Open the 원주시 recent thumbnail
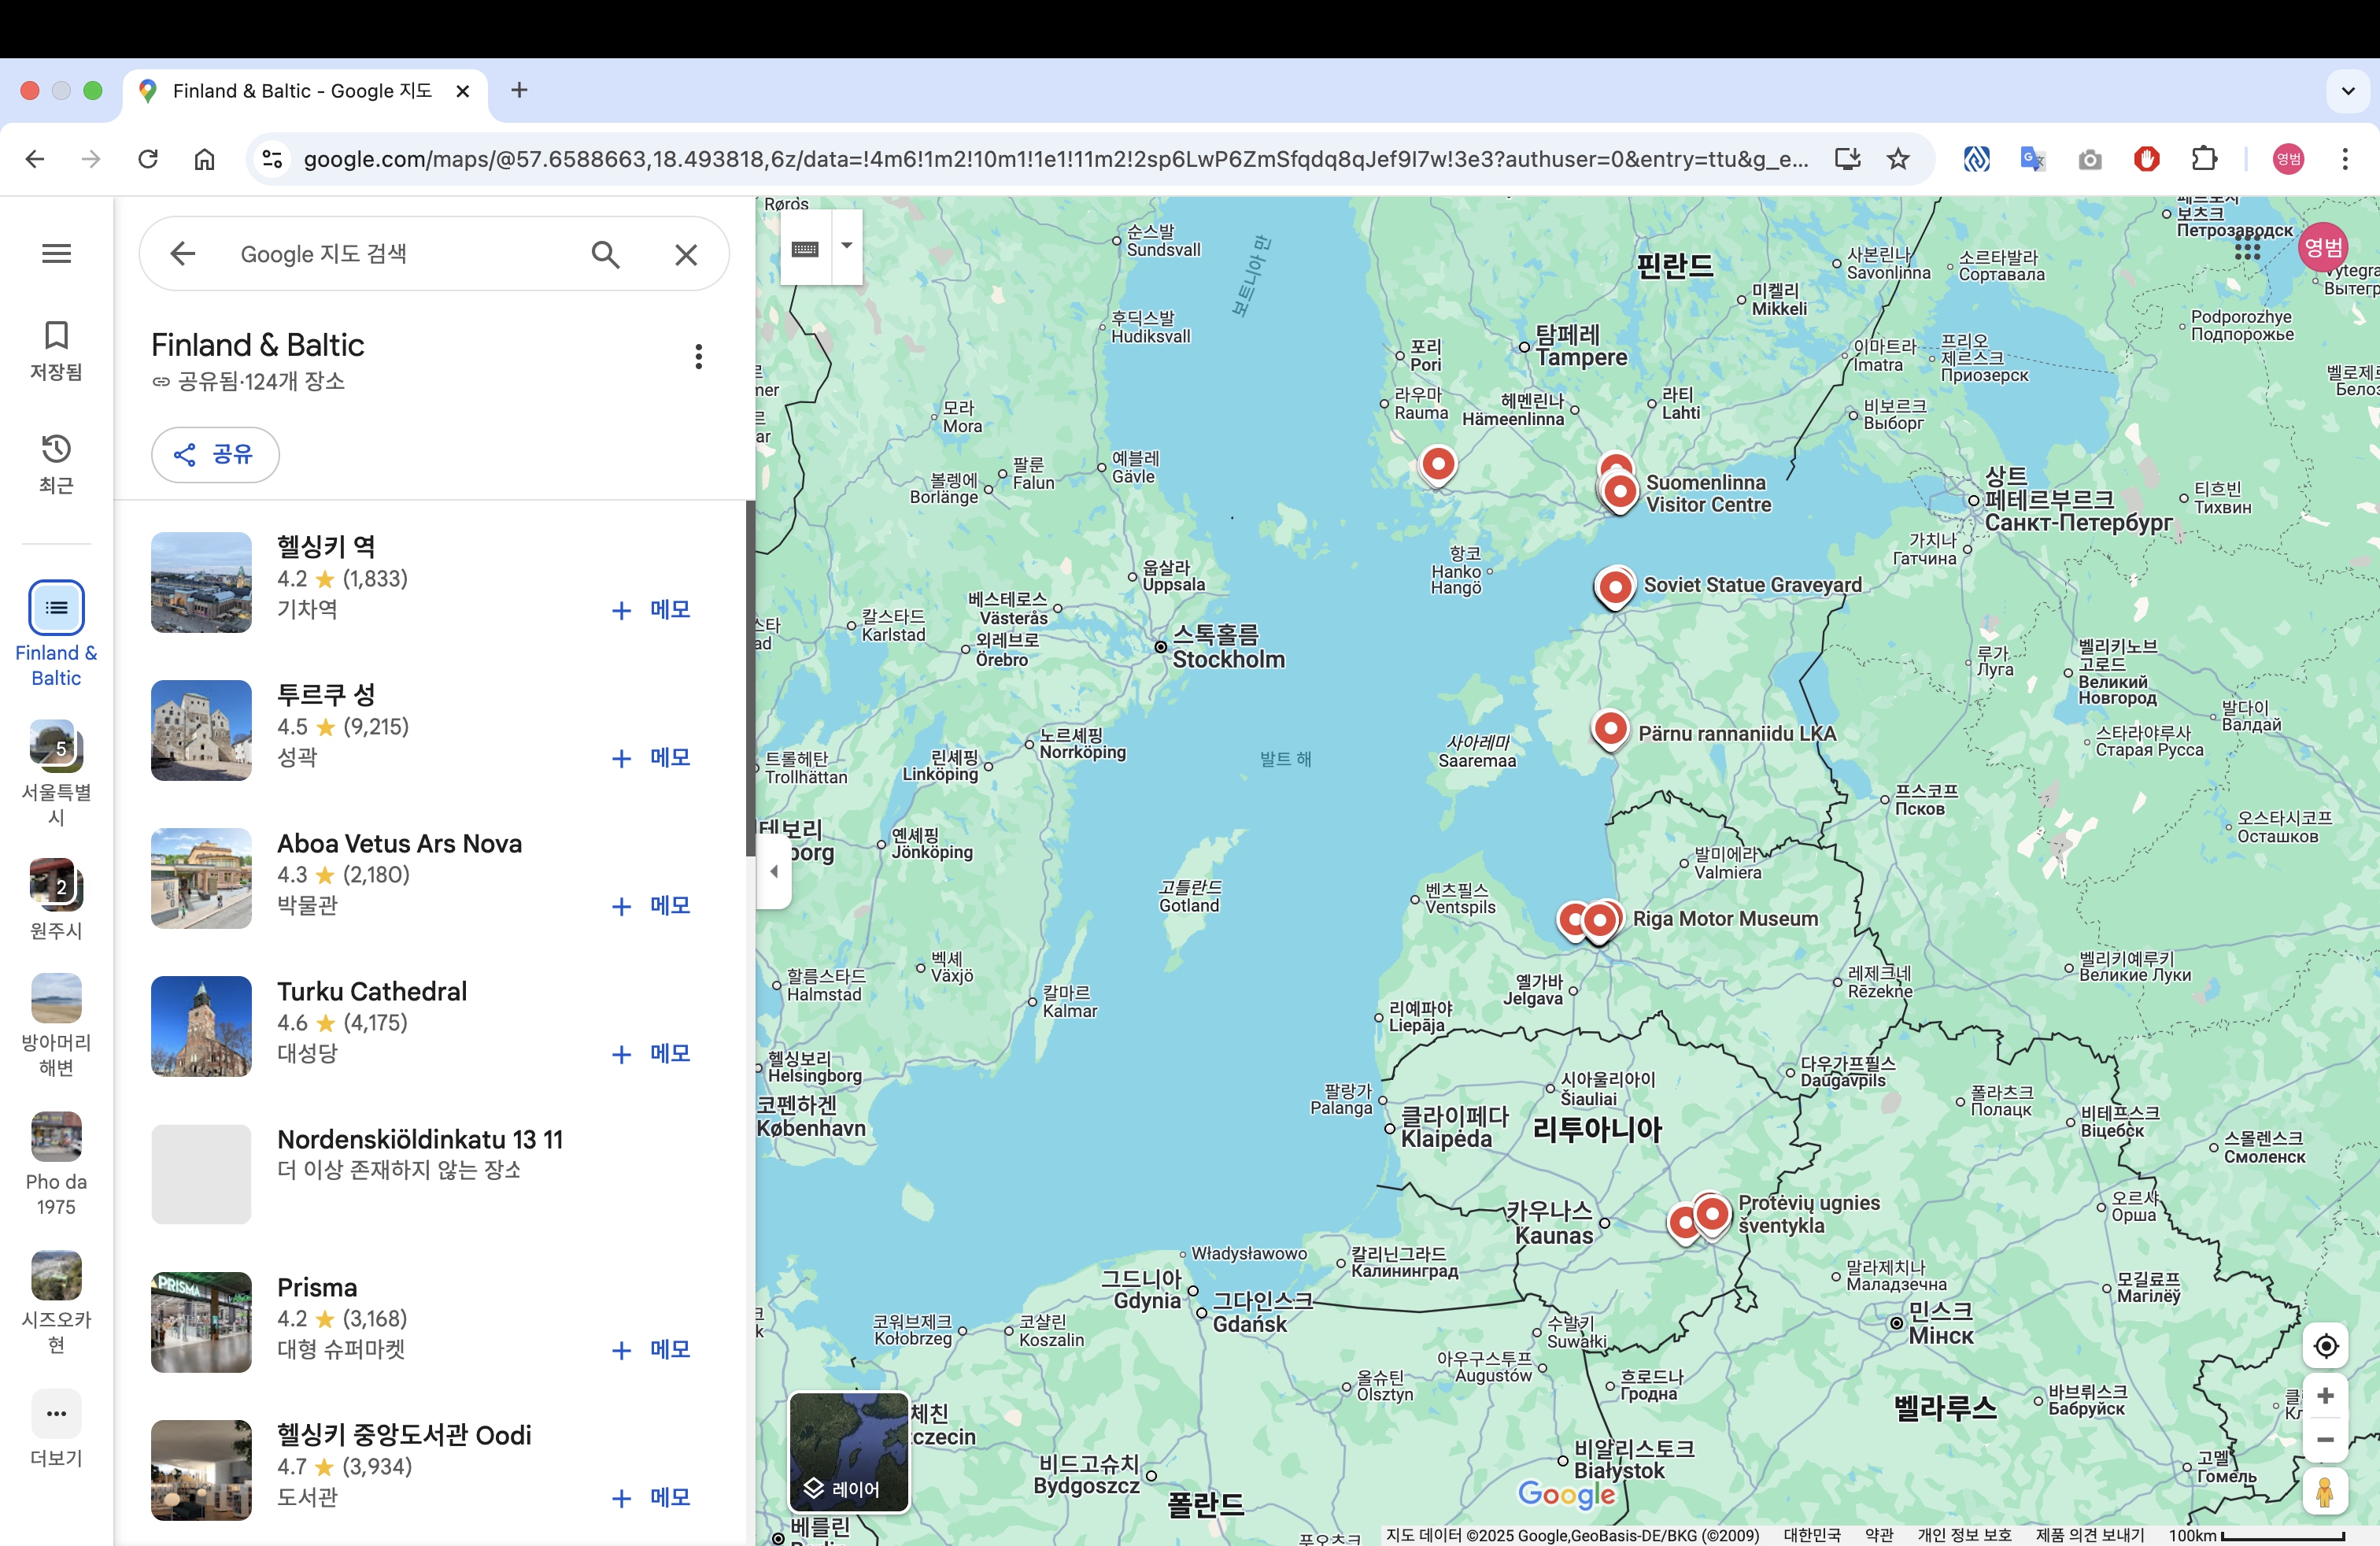This screenshot has width=2380, height=1546. click(x=56, y=885)
